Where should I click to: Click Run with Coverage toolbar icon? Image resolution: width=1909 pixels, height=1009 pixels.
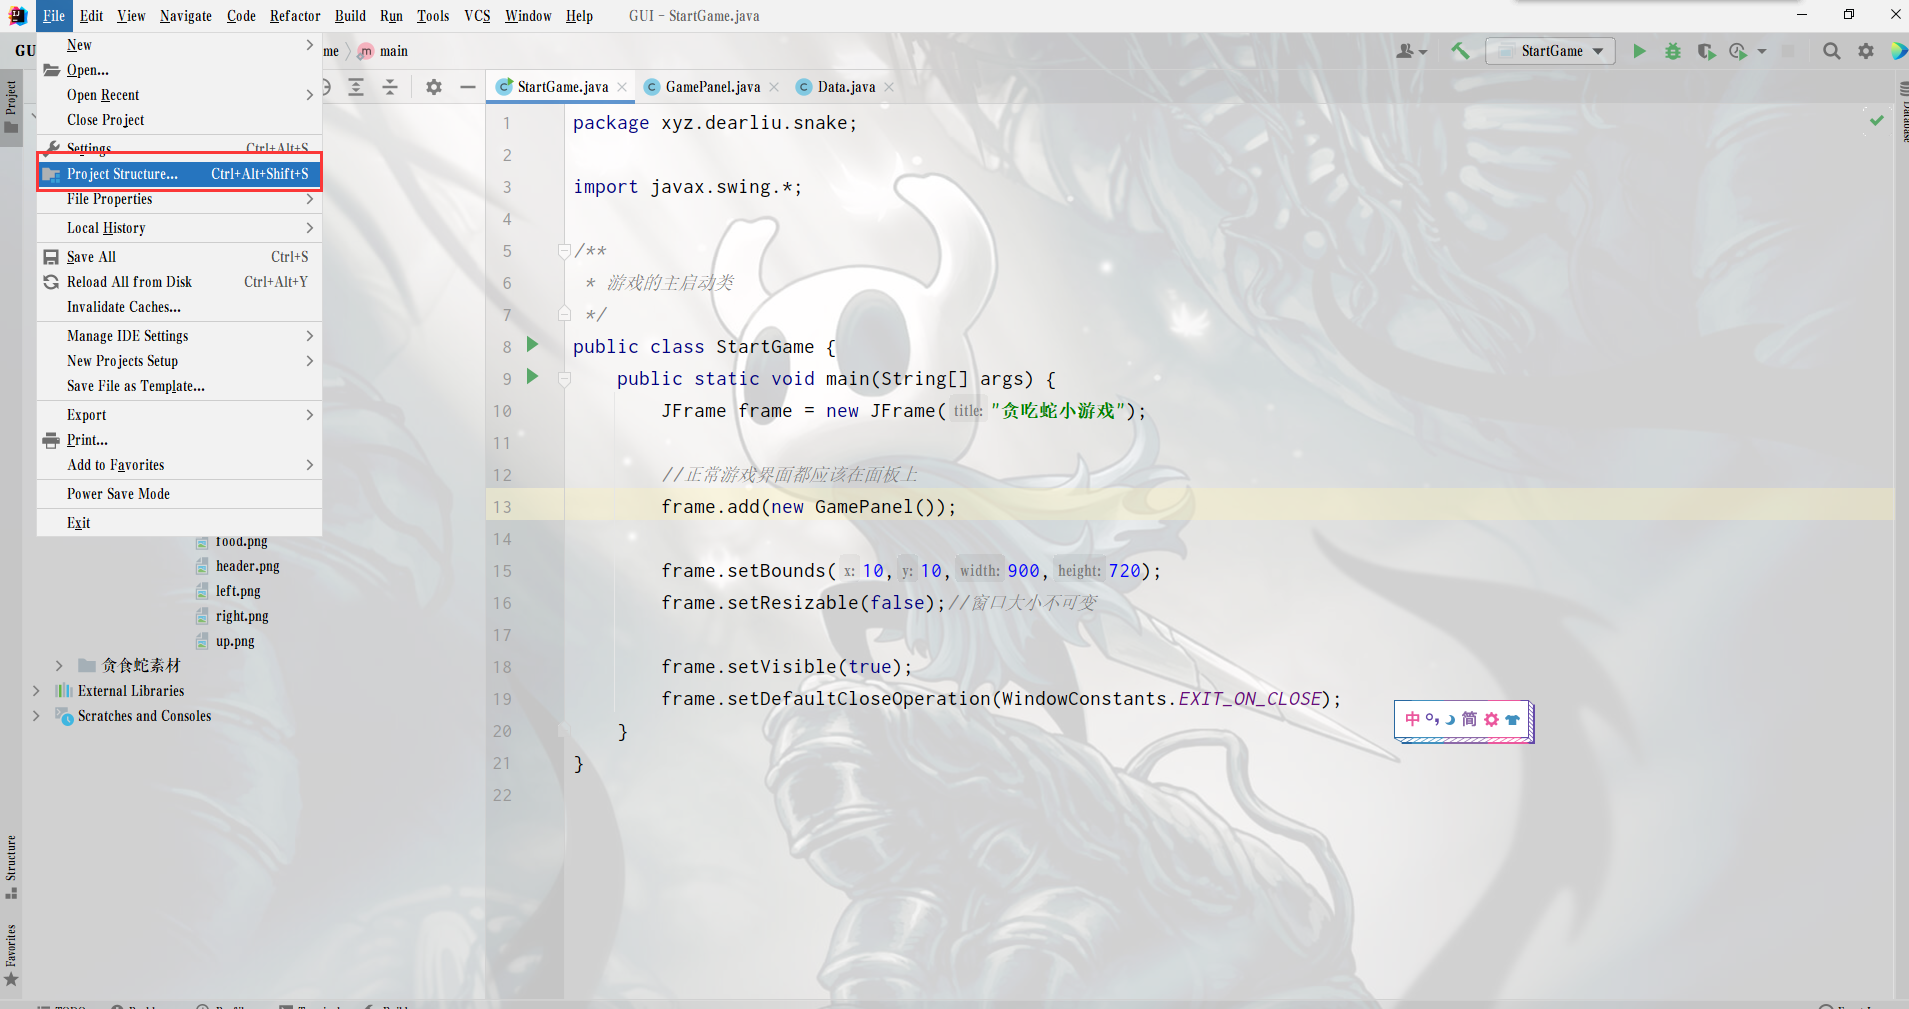(1706, 51)
